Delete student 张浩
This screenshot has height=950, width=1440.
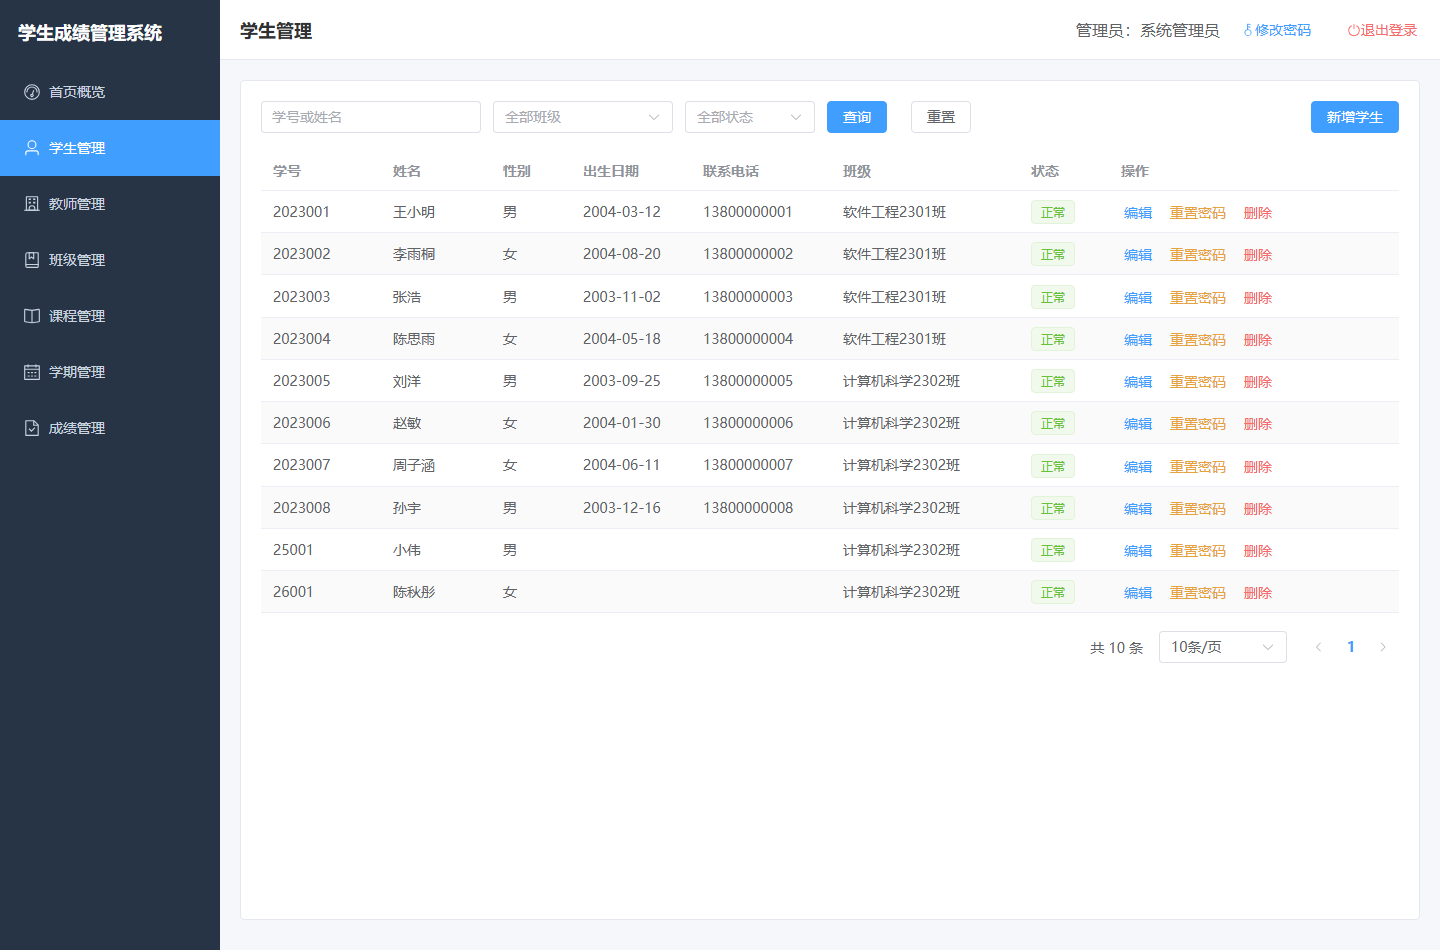(x=1258, y=298)
